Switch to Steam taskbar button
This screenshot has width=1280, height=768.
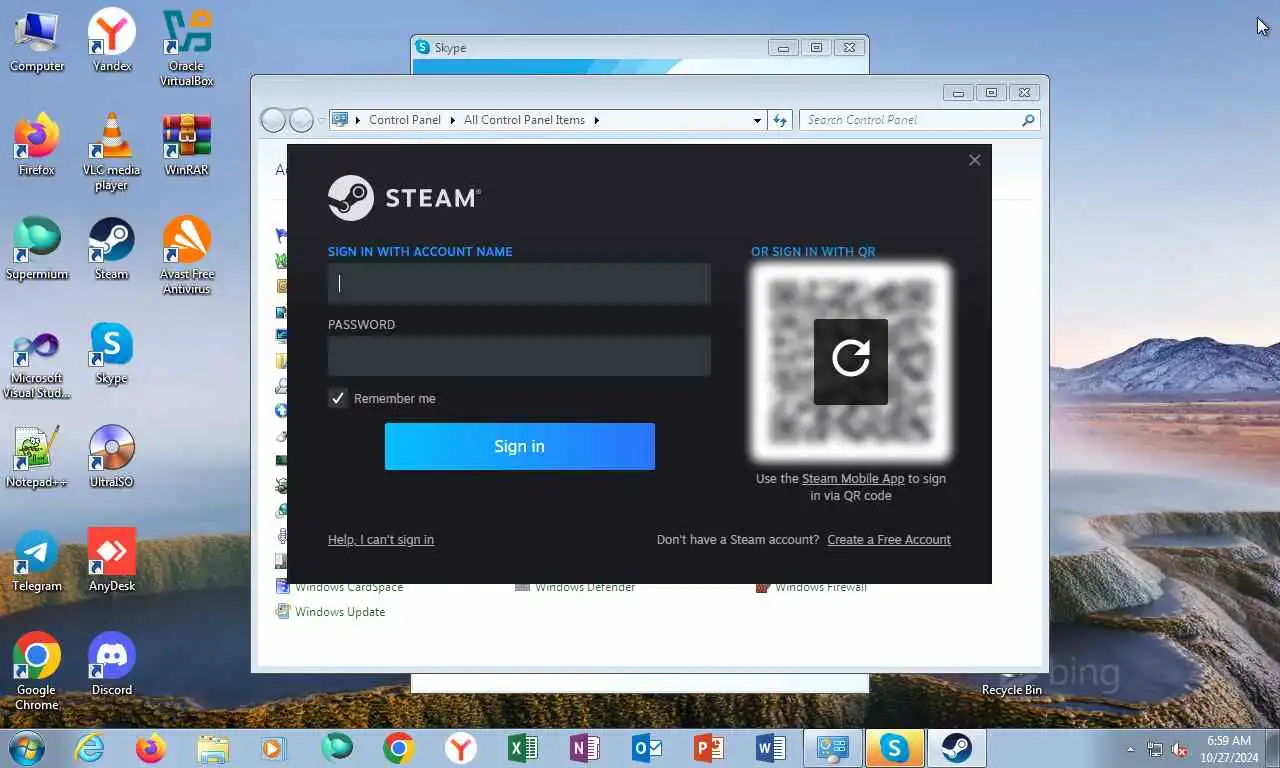click(x=957, y=748)
